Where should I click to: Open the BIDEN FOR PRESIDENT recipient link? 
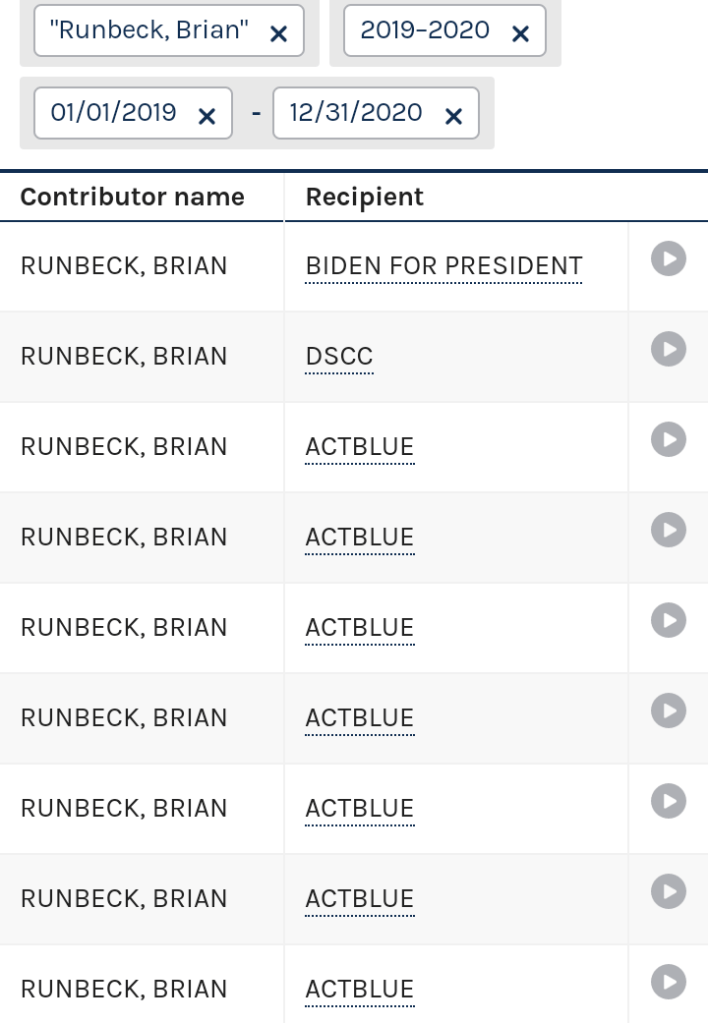coord(443,266)
